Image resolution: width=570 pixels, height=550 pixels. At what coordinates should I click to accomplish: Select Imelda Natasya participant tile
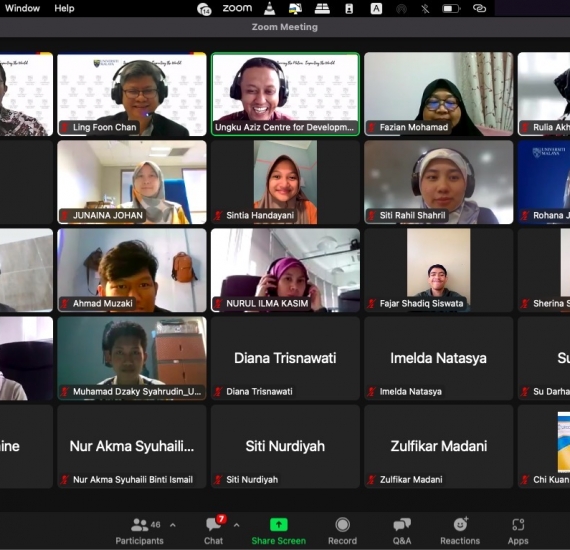439,358
